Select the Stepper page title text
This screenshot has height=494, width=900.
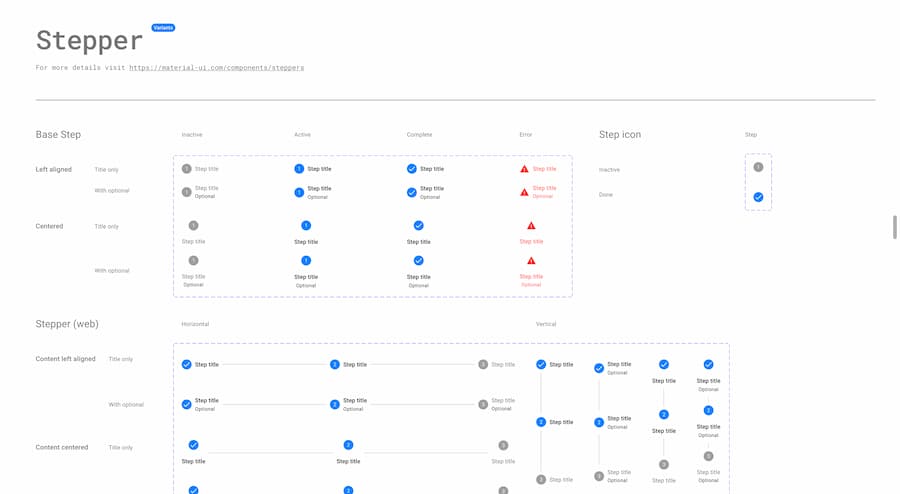pos(89,41)
